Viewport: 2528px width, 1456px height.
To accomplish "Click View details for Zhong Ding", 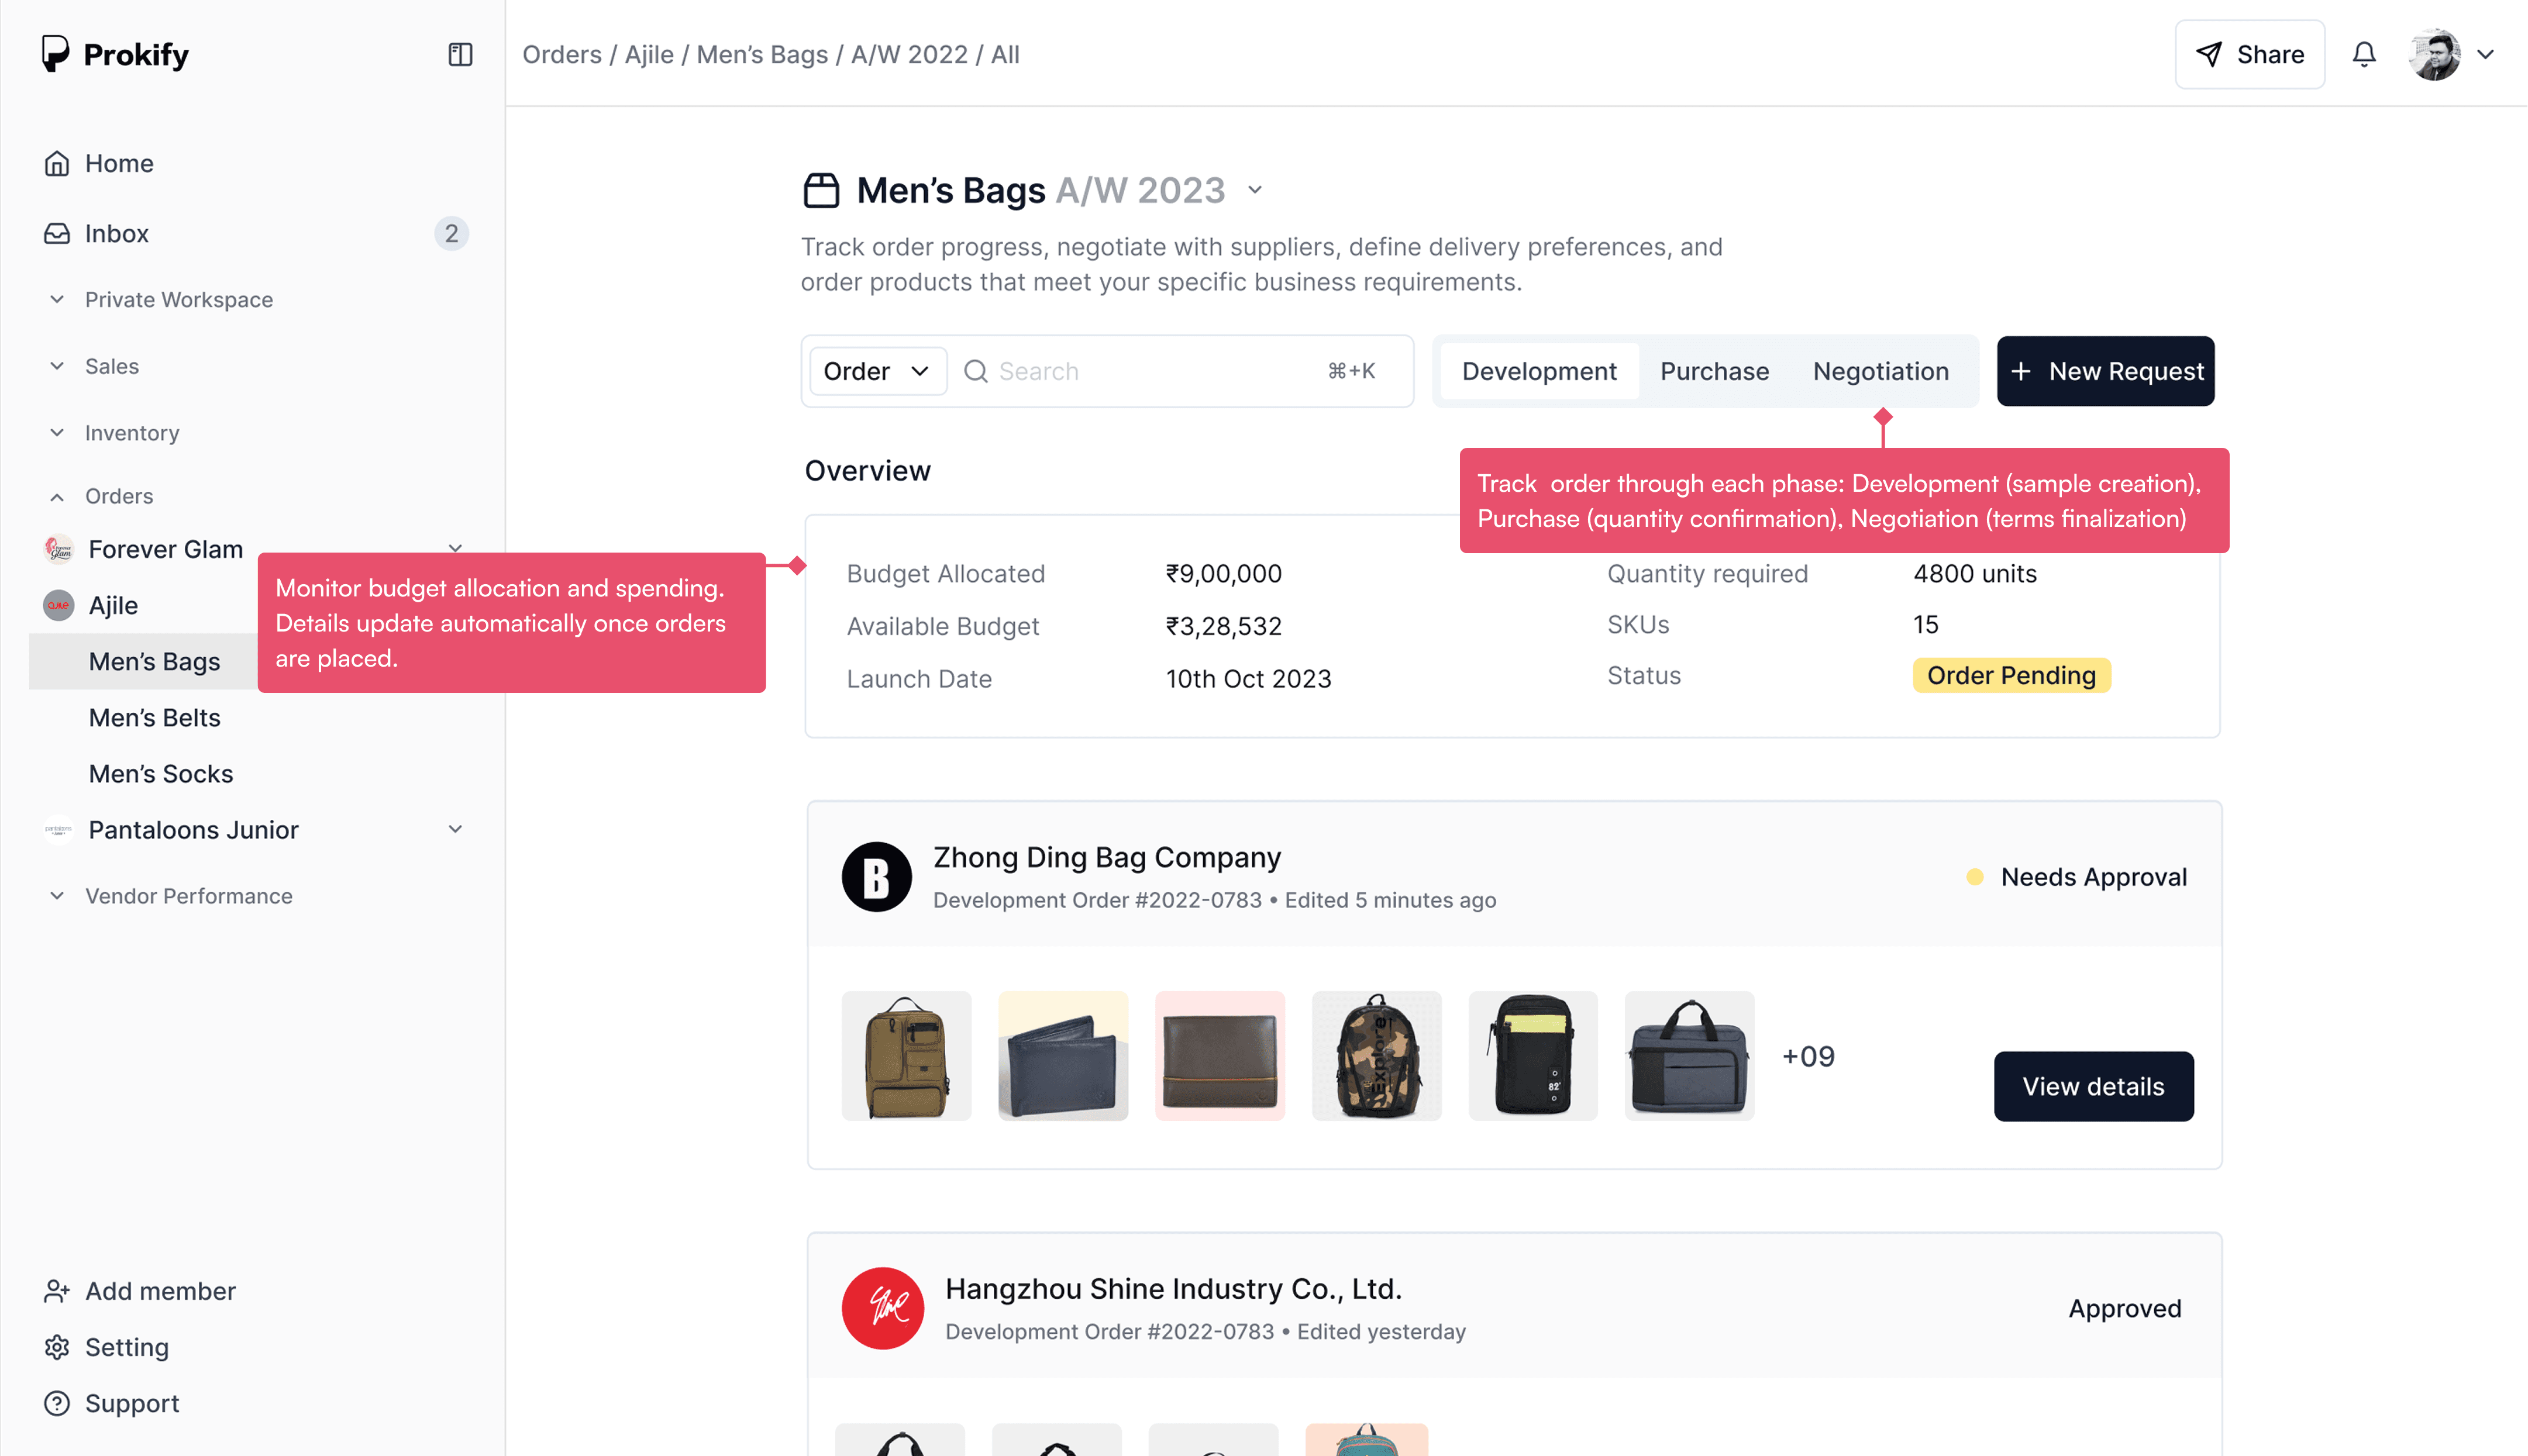I will [2093, 1086].
